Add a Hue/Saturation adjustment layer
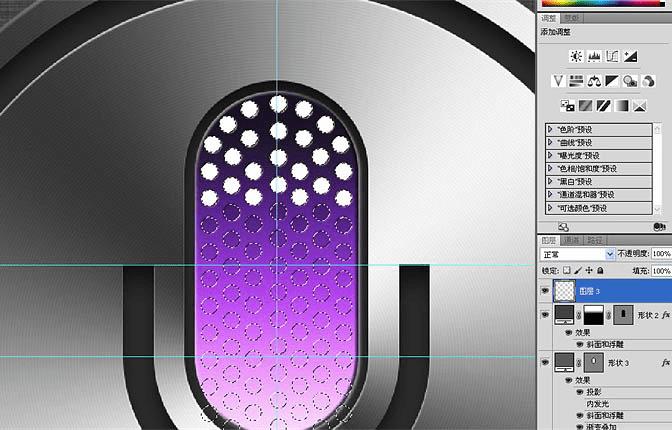This screenshot has width=672, height=430. [576, 81]
